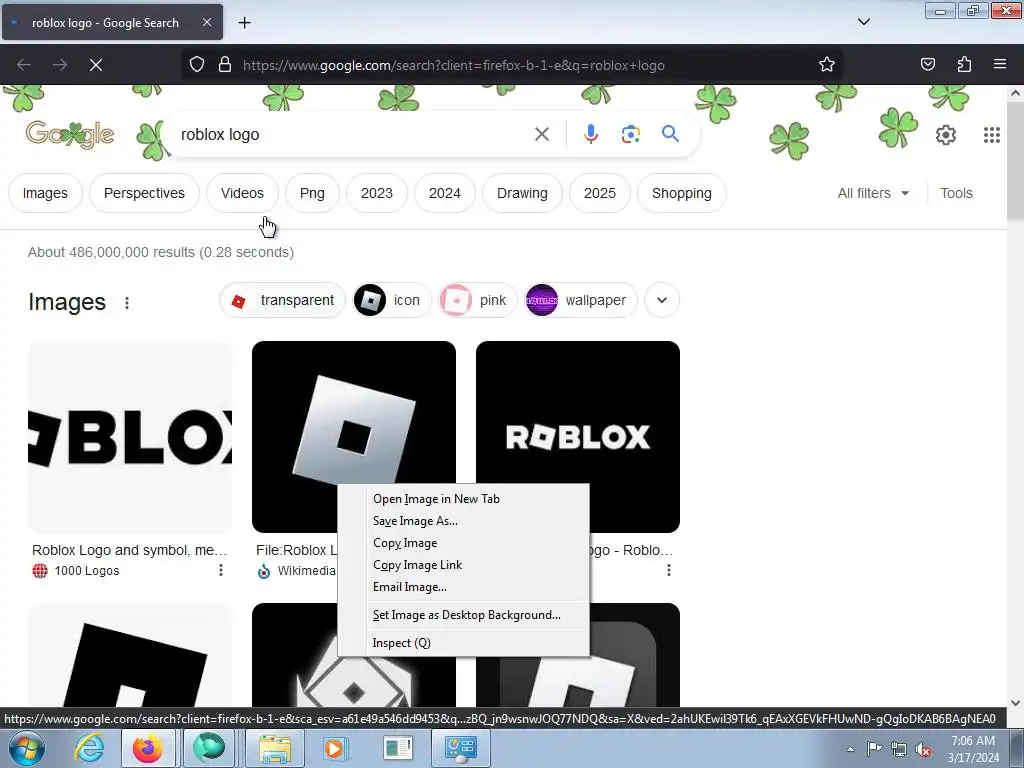Open the Google apps grid

(991, 135)
